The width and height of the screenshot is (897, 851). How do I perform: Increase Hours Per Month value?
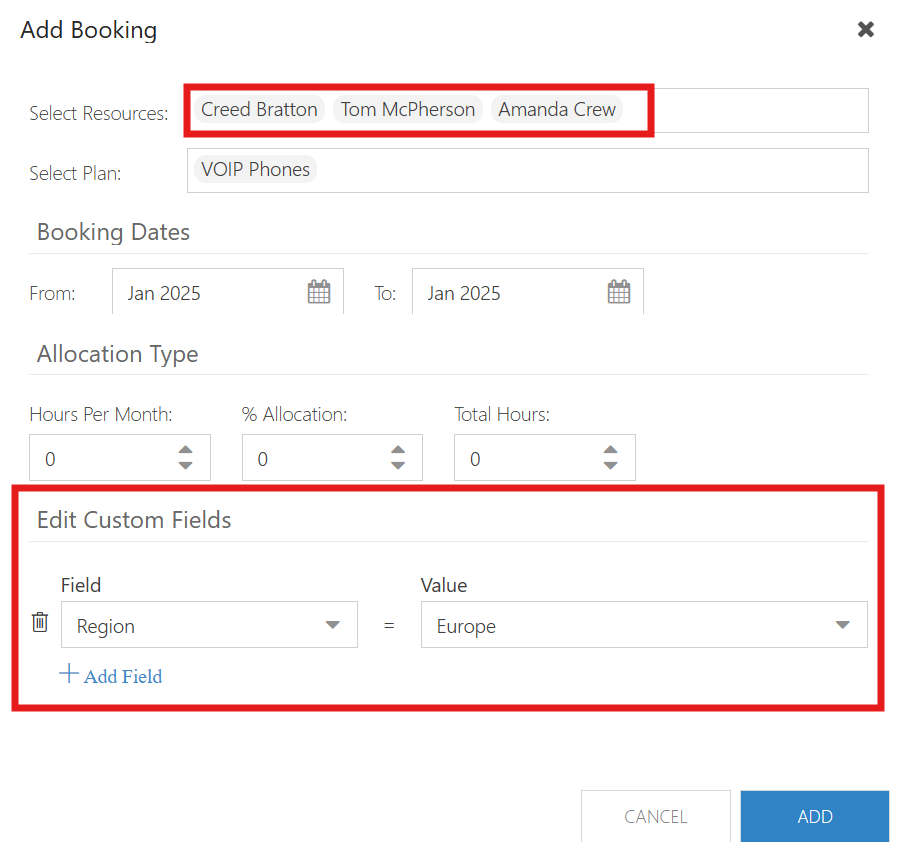[x=185, y=450]
